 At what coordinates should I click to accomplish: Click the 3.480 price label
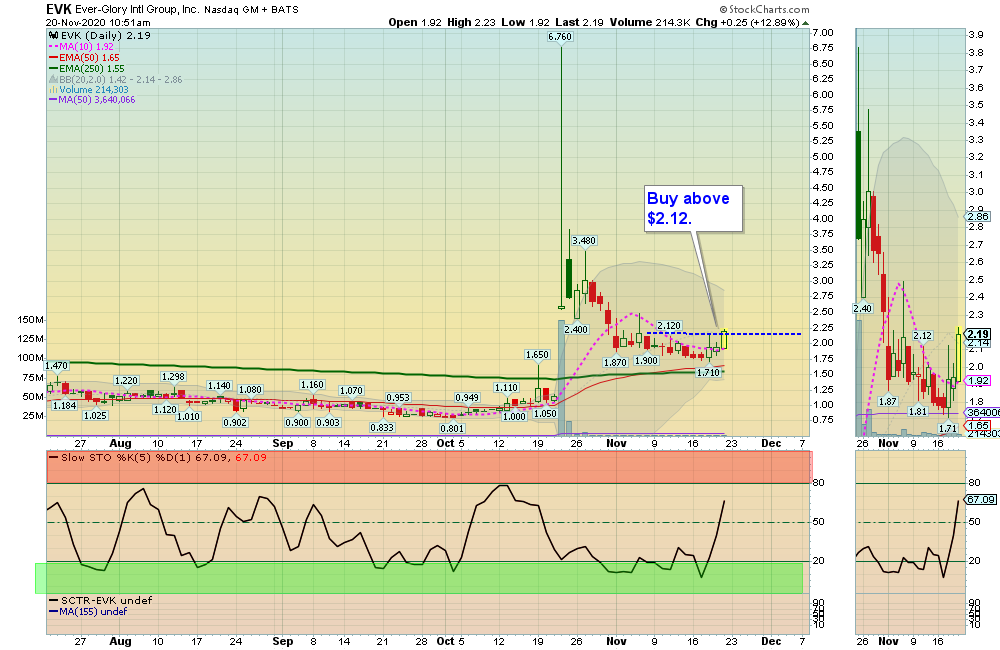coord(584,240)
